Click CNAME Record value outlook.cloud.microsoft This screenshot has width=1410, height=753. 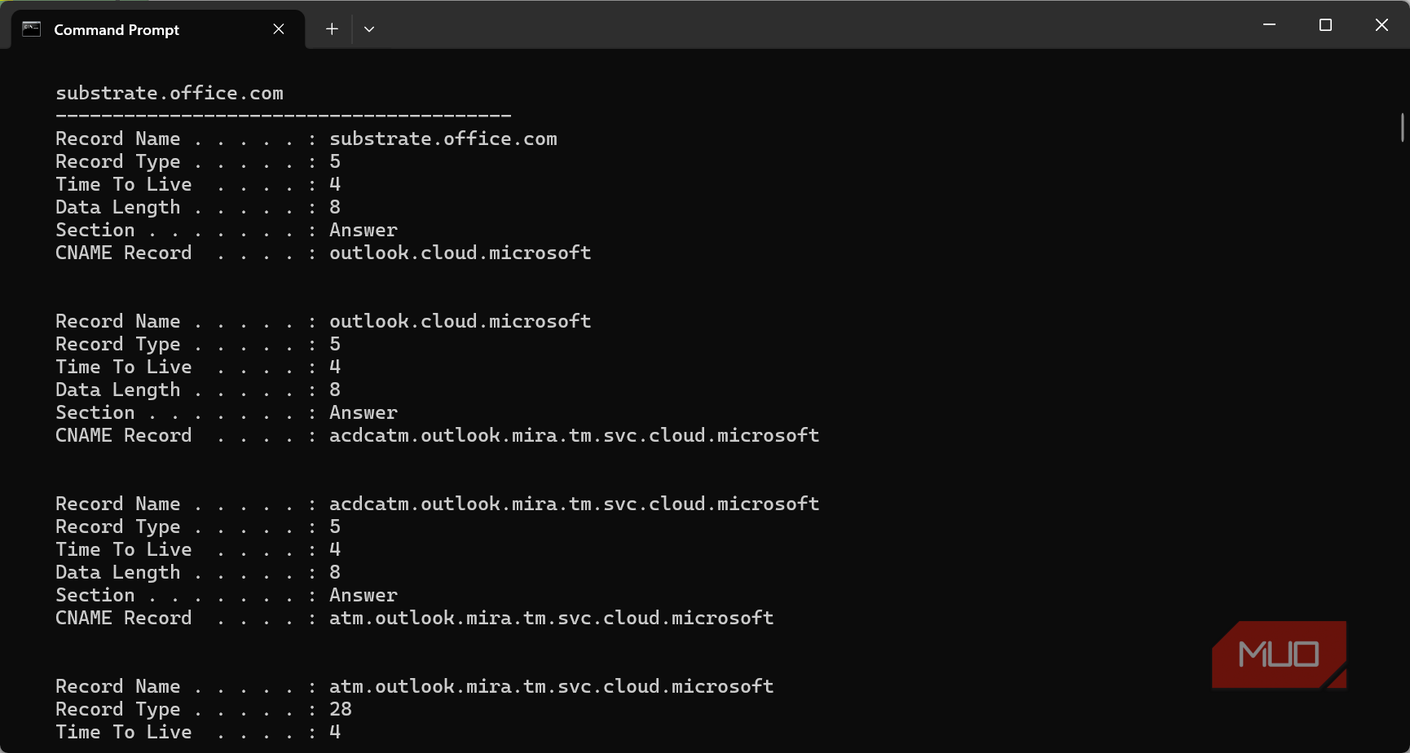pos(460,253)
